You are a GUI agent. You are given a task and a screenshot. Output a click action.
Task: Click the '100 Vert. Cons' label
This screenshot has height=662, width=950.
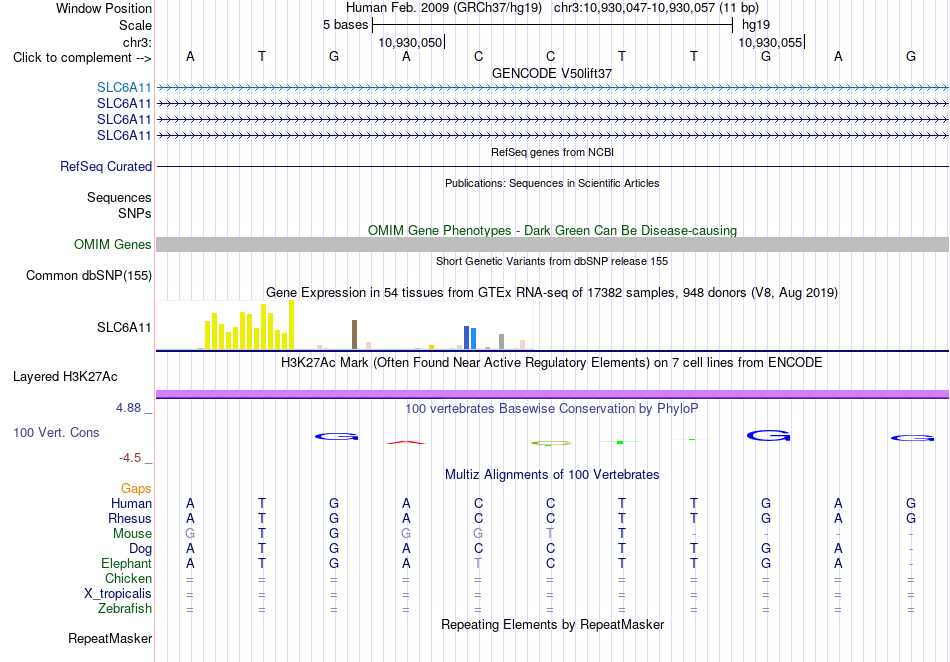click(56, 432)
